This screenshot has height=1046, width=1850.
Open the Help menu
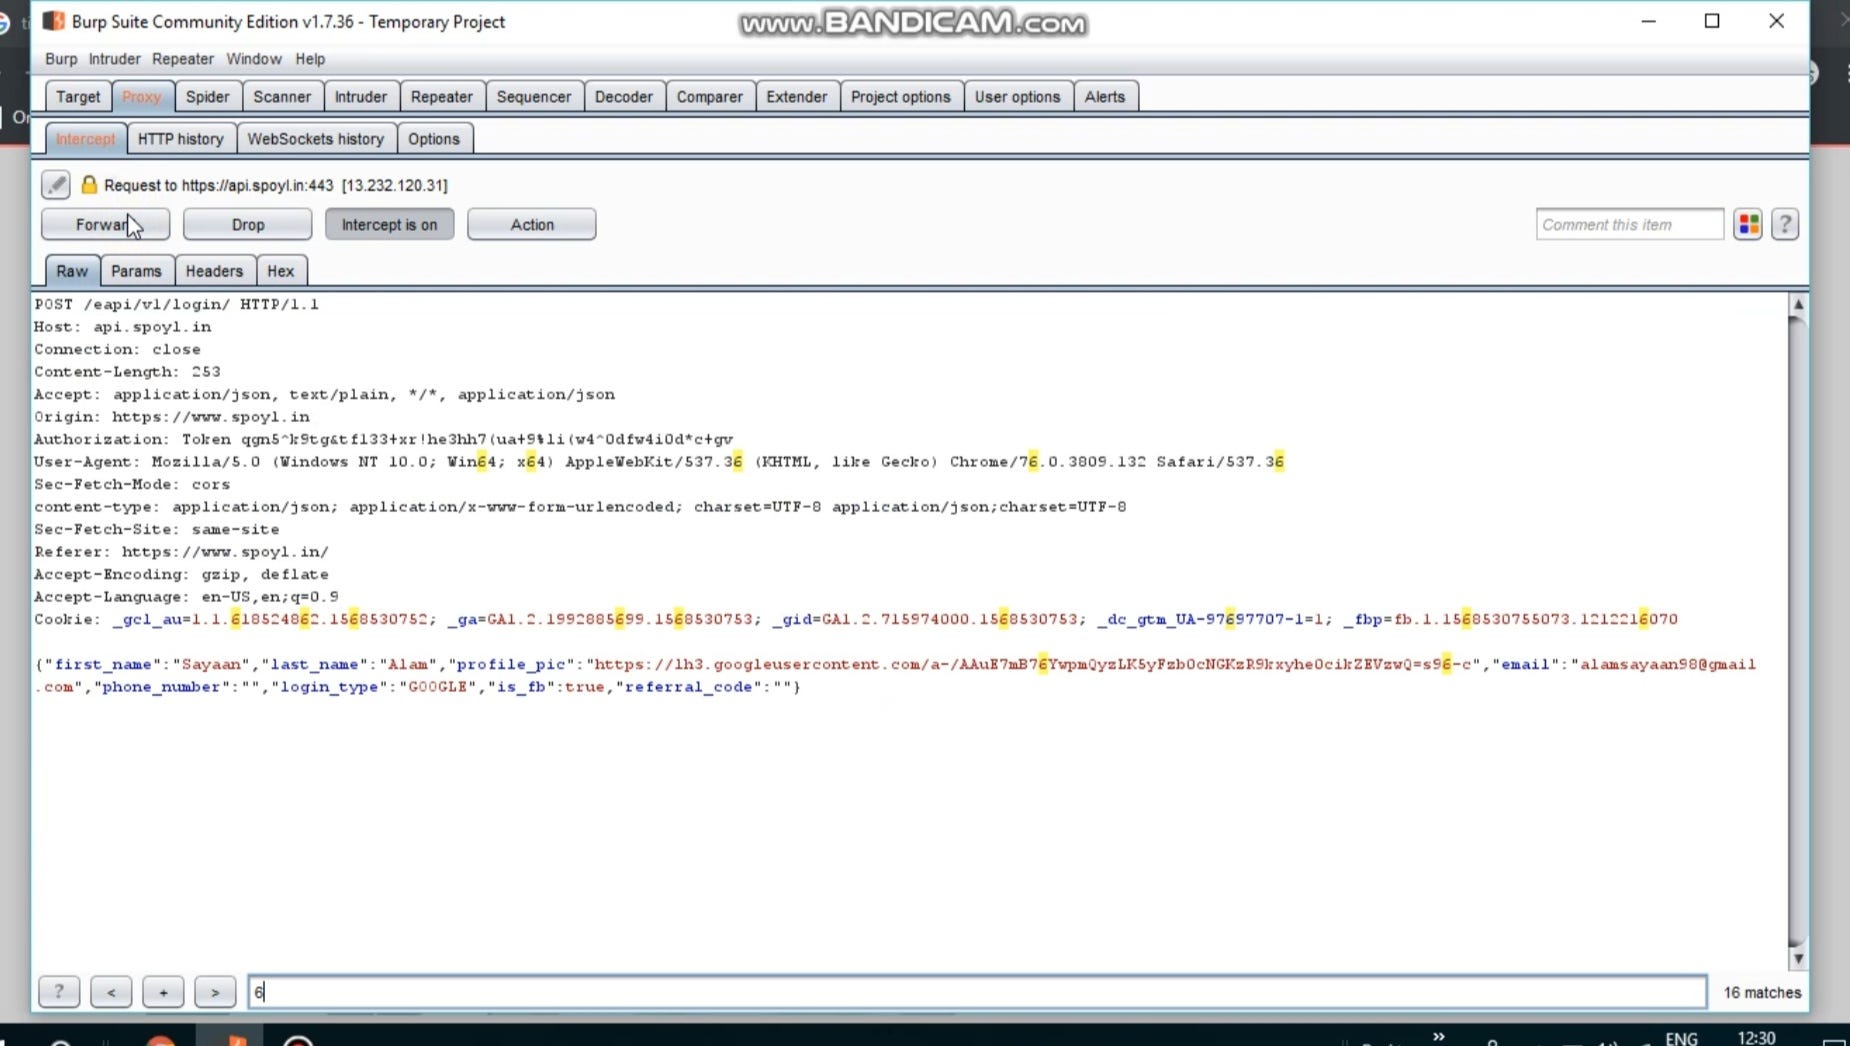point(310,59)
